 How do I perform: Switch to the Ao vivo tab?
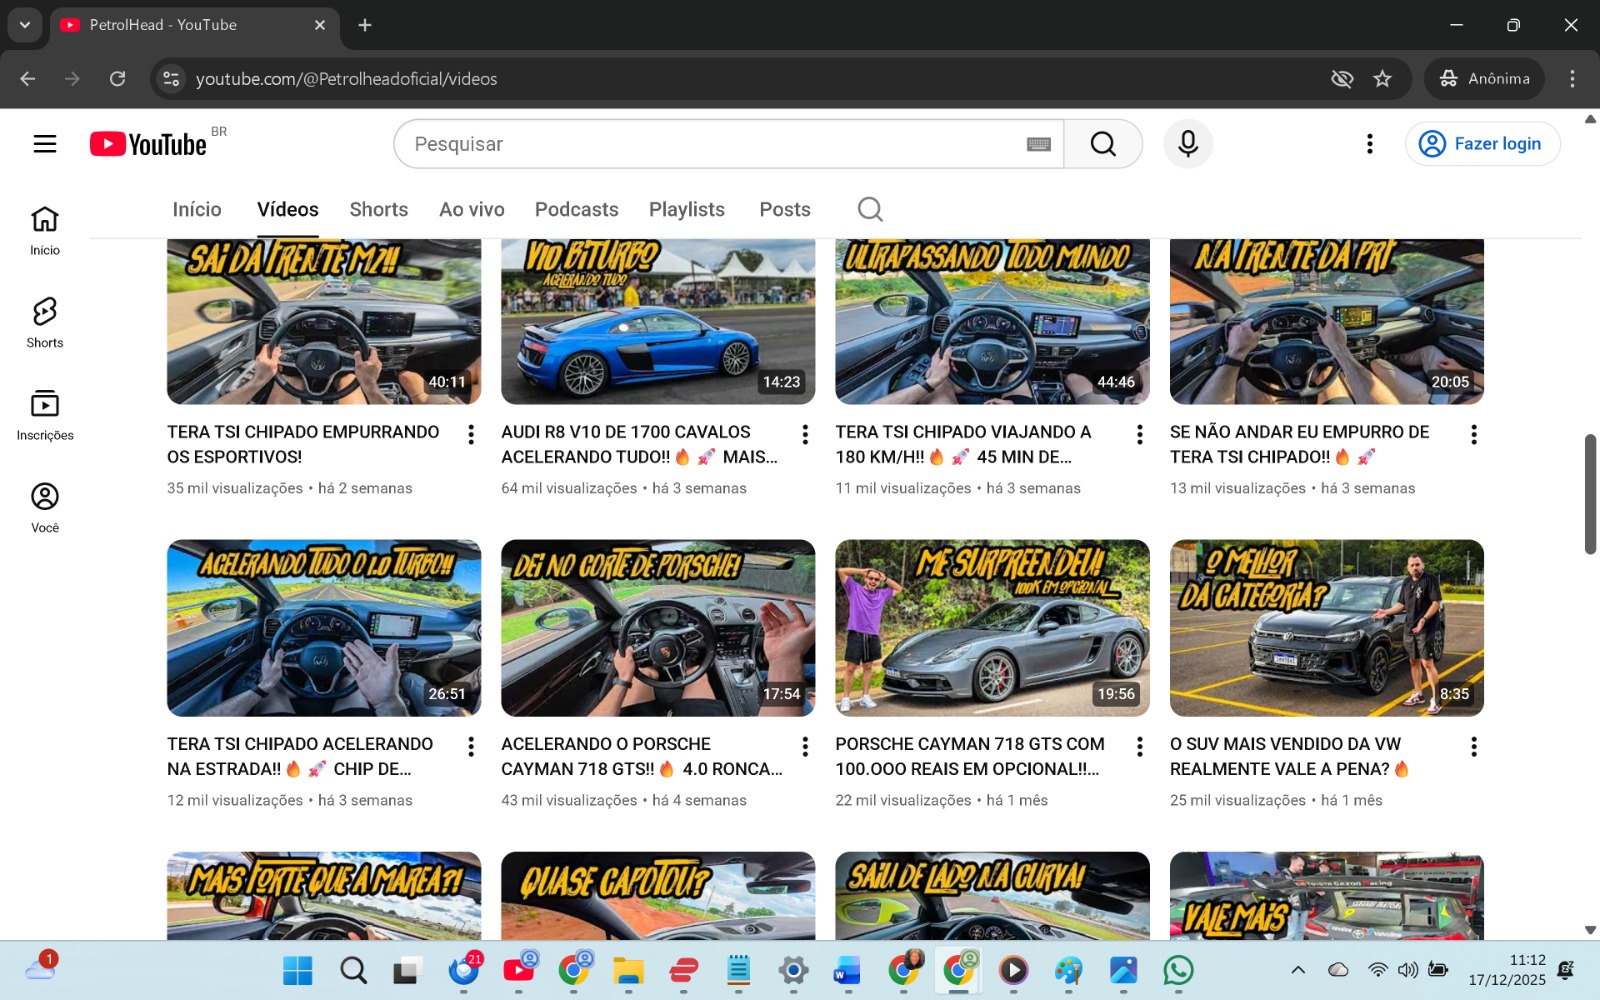click(471, 209)
